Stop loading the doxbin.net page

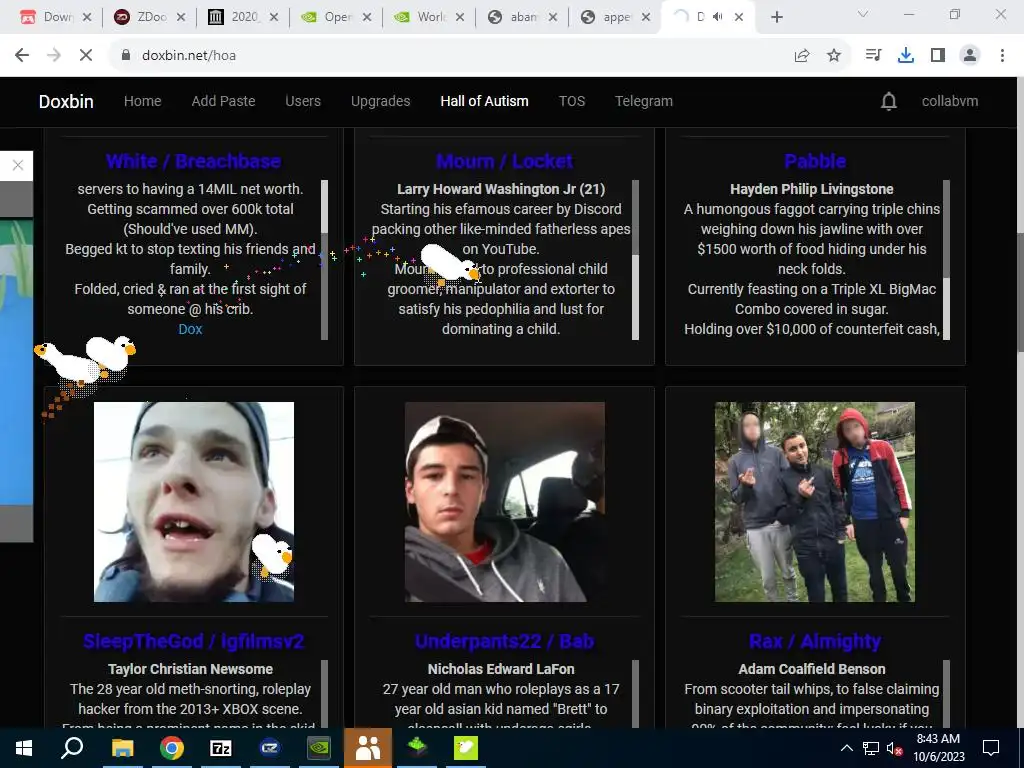(x=86, y=56)
